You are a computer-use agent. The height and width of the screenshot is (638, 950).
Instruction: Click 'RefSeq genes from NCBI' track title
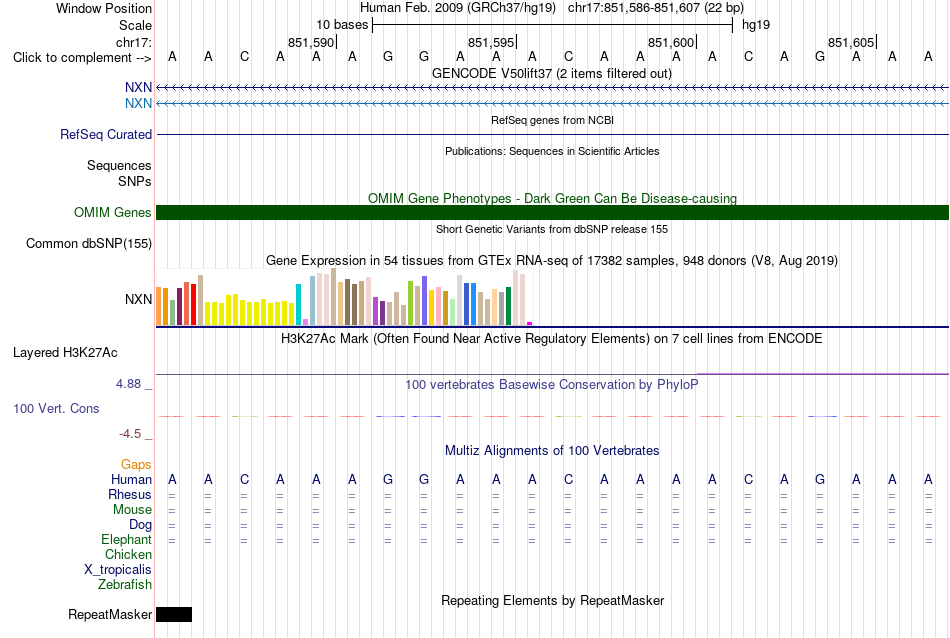tap(552, 120)
